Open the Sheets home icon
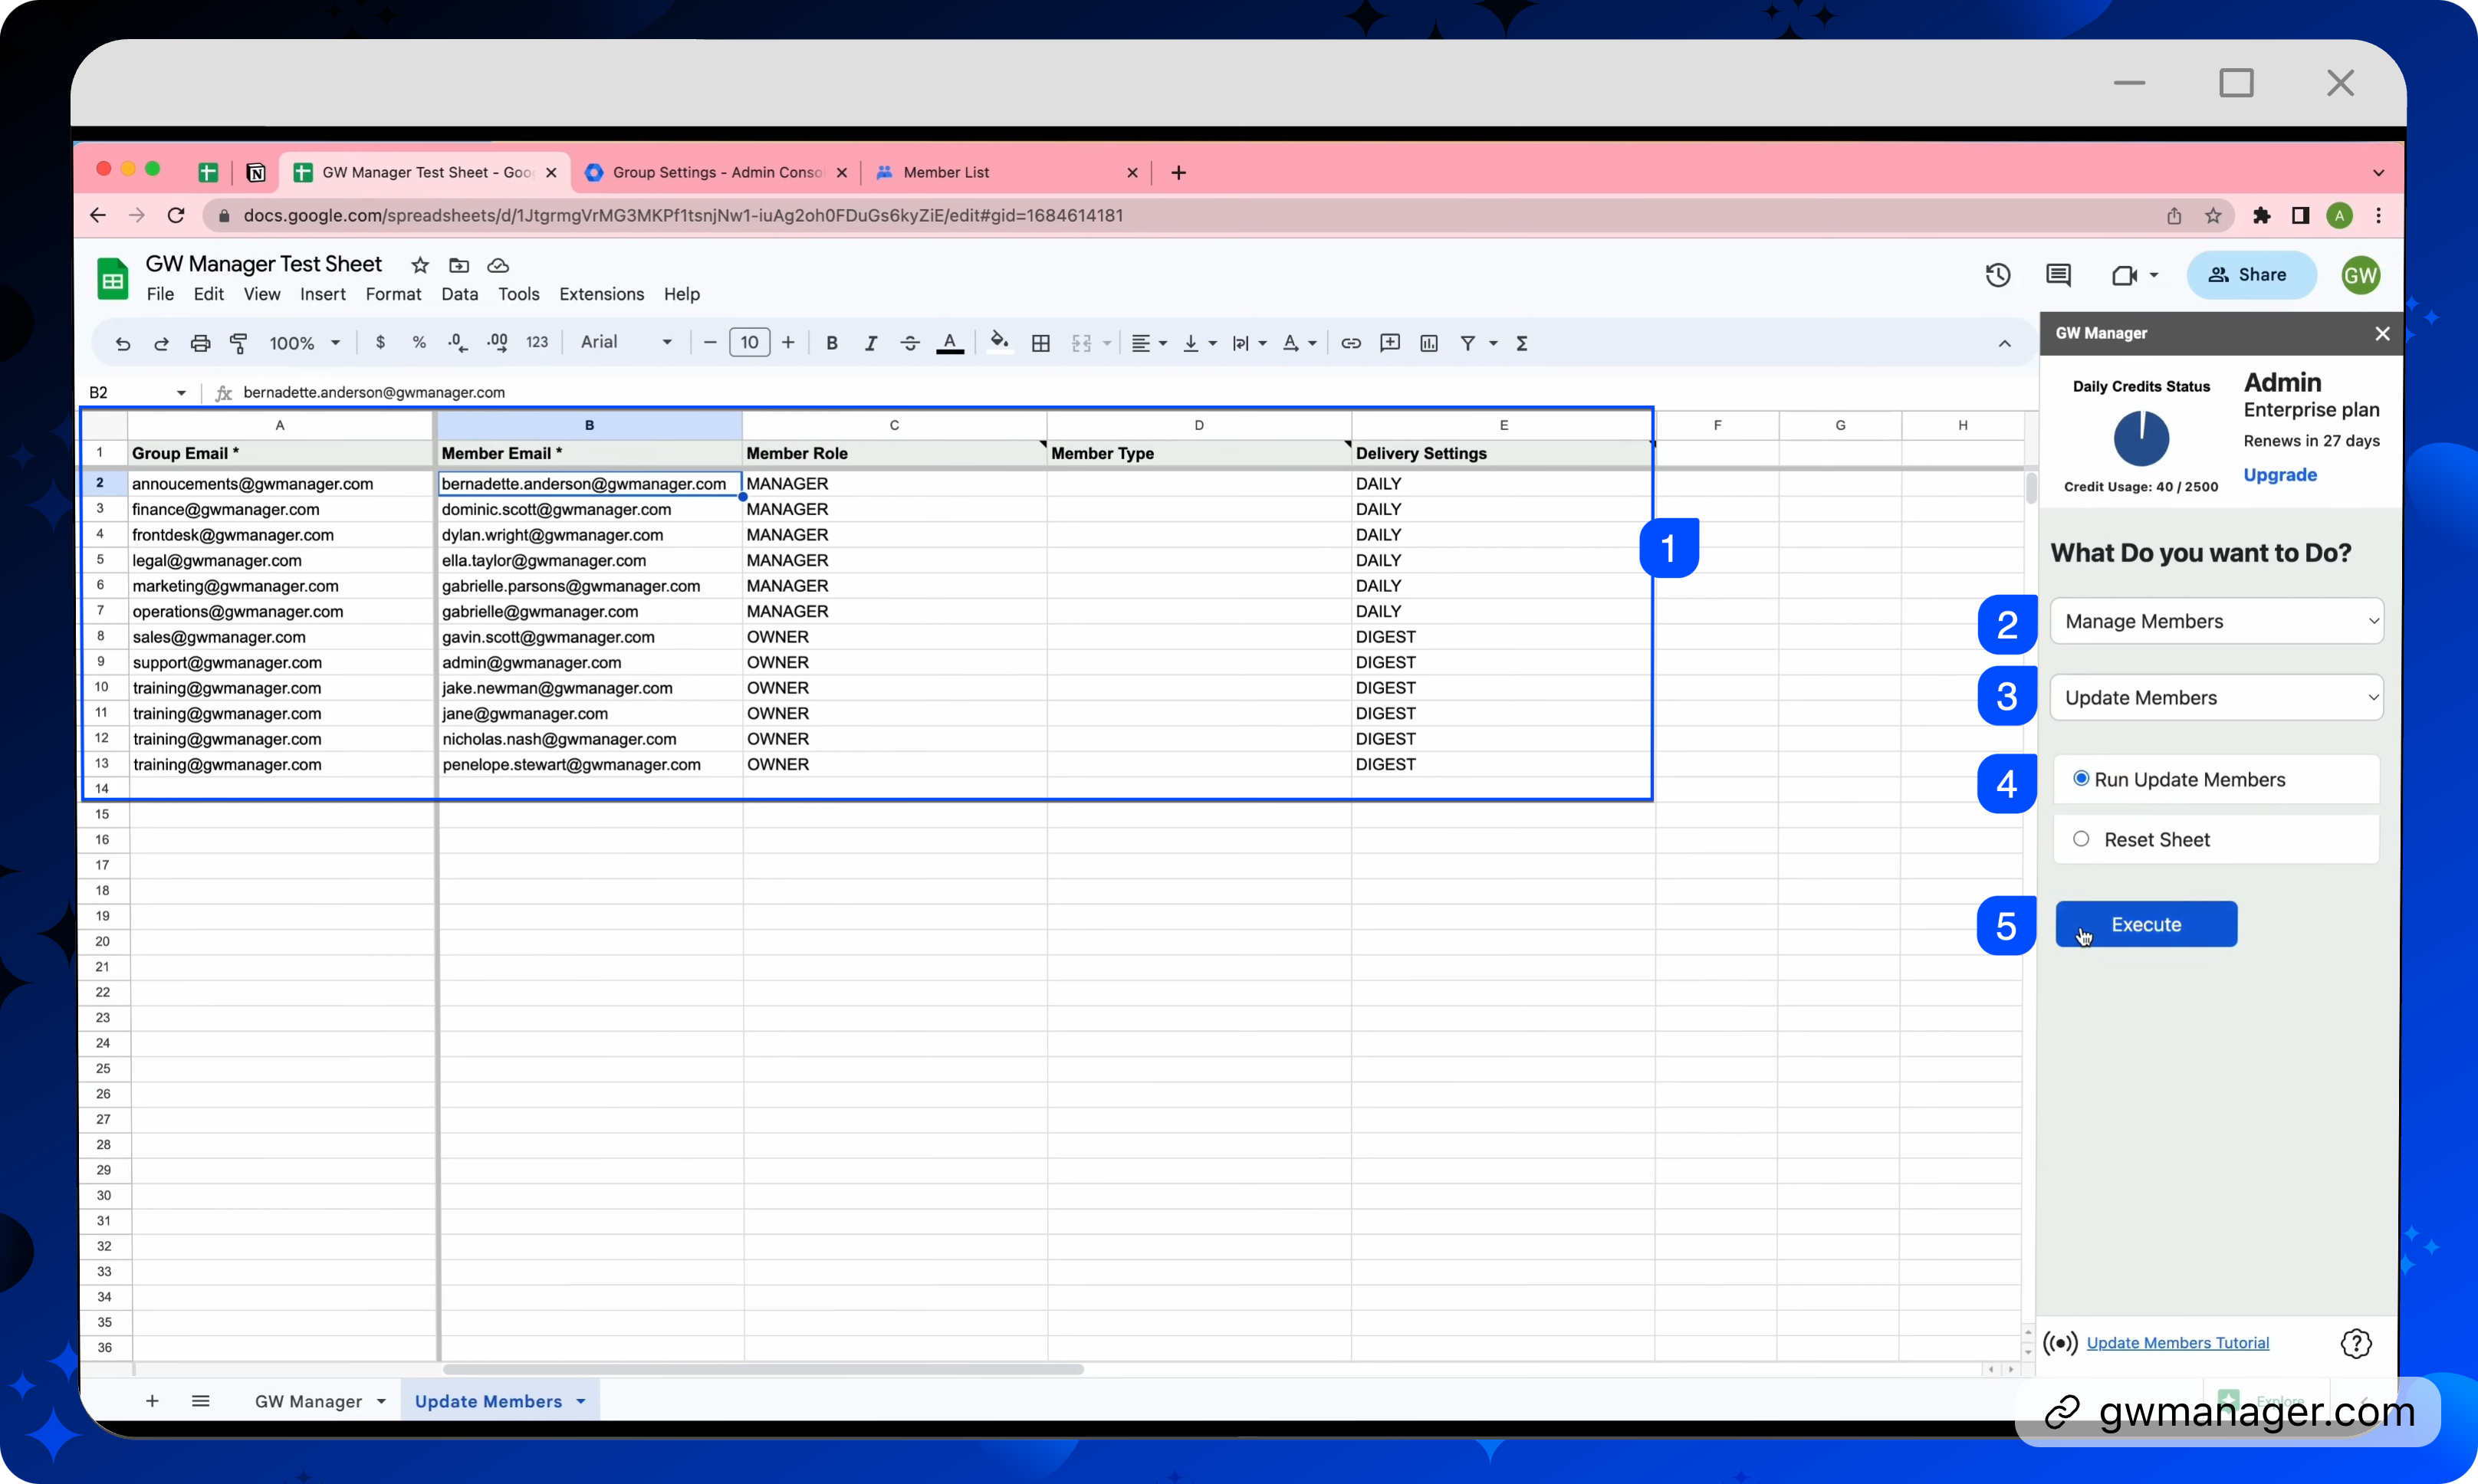 coord(113,278)
